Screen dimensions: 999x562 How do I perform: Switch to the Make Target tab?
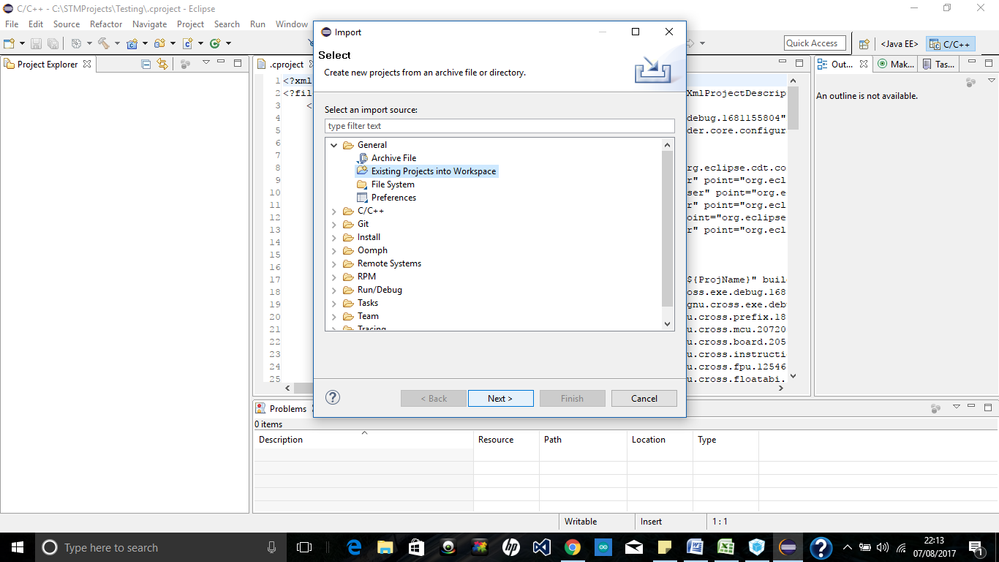pyautogui.click(x=896, y=64)
